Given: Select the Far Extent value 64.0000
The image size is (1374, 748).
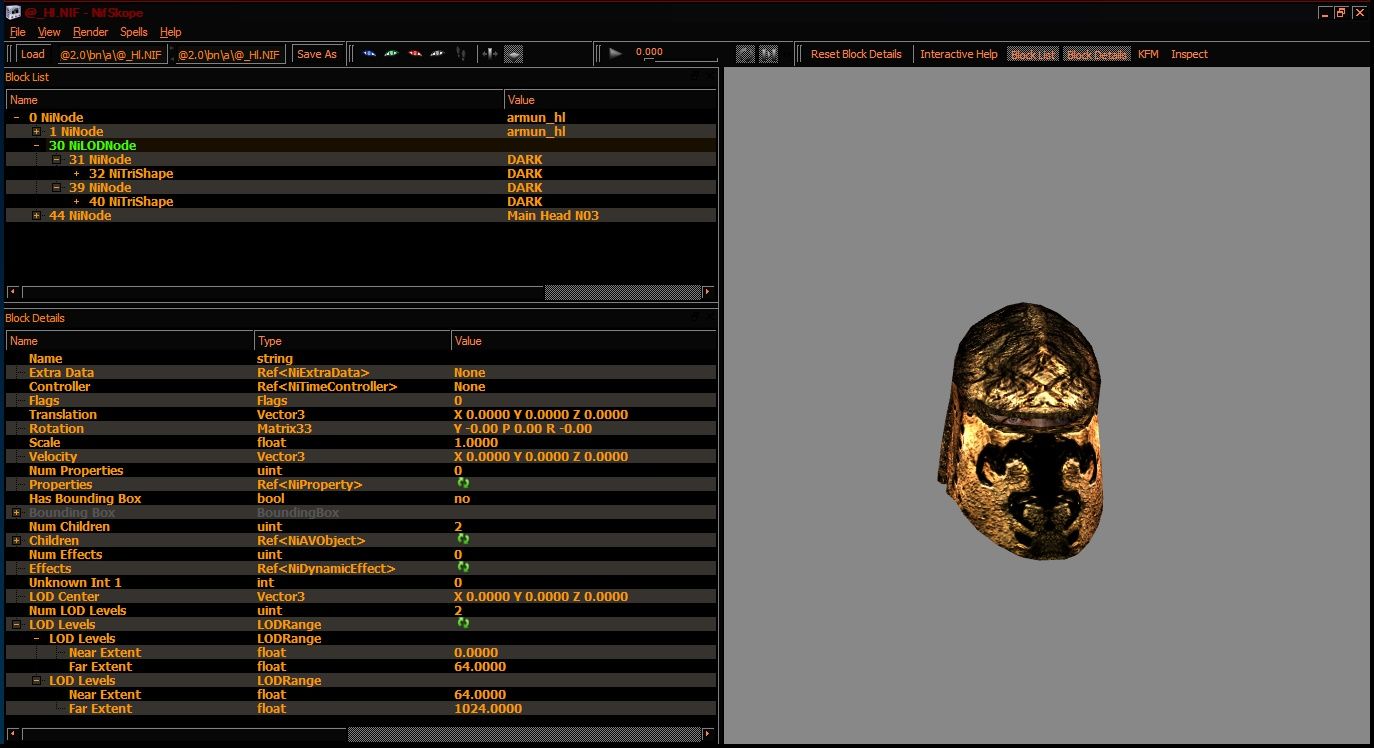Looking at the screenshot, I should [480, 667].
